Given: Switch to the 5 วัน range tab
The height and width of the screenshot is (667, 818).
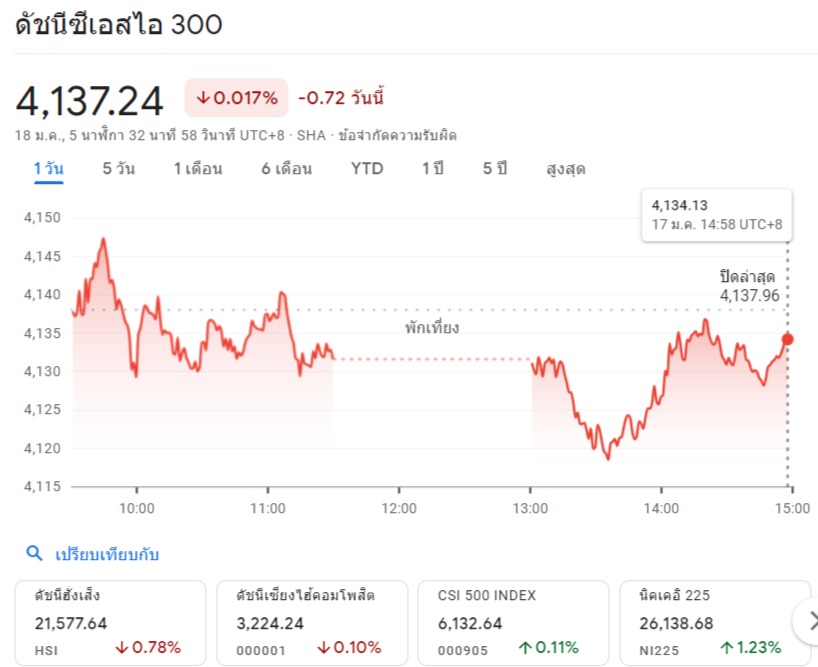Looking at the screenshot, I should [118, 169].
